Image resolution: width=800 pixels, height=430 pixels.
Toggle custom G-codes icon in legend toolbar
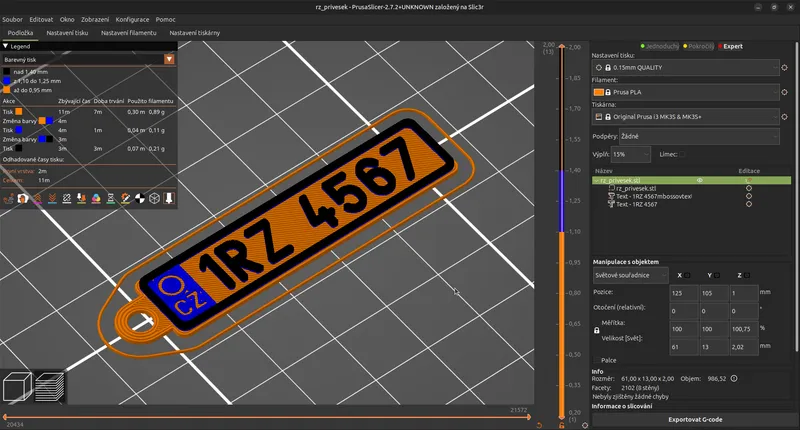click(125, 198)
